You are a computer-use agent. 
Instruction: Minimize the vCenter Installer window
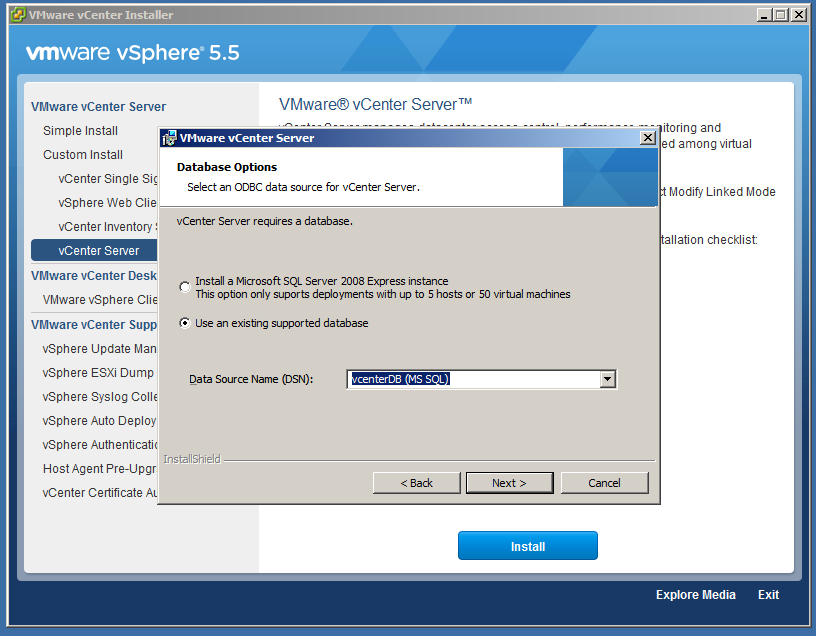click(765, 15)
